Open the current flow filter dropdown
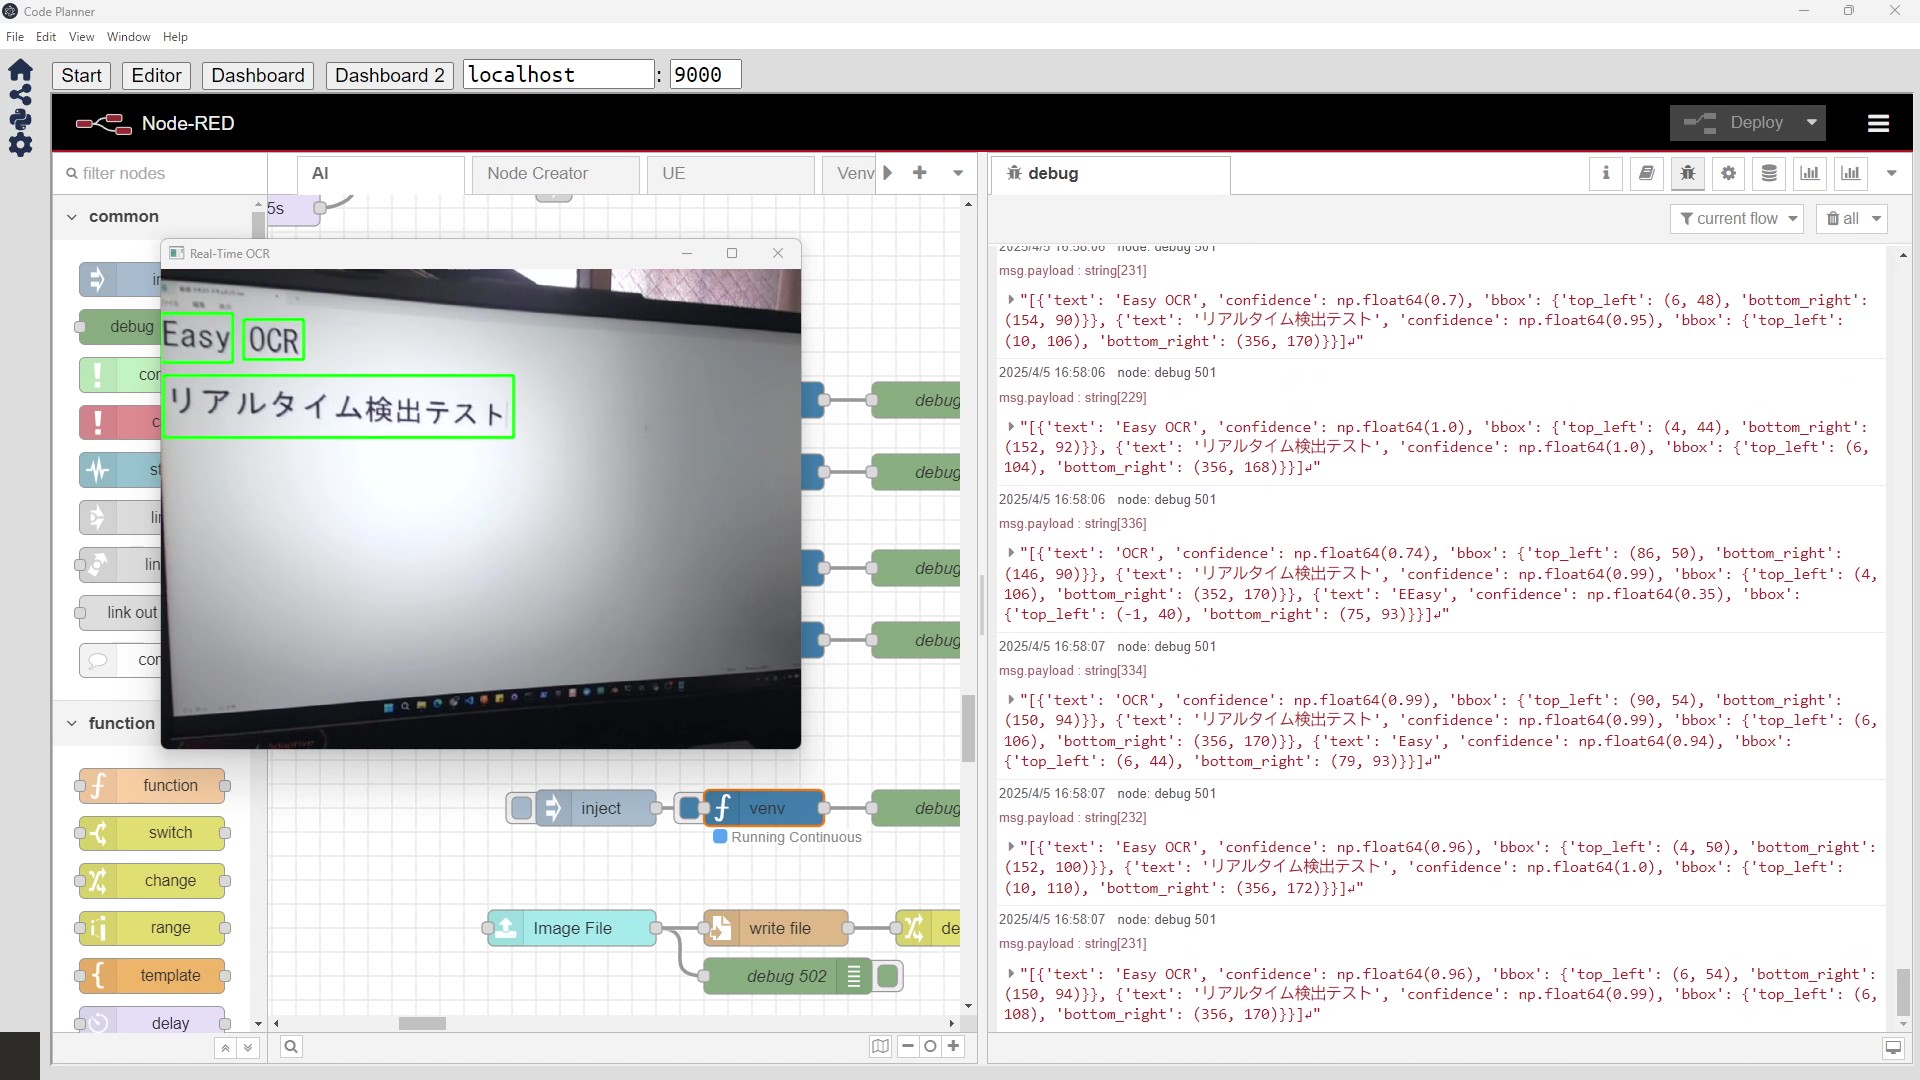Viewport: 1920px width, 1080px height. pos(1737,218)
